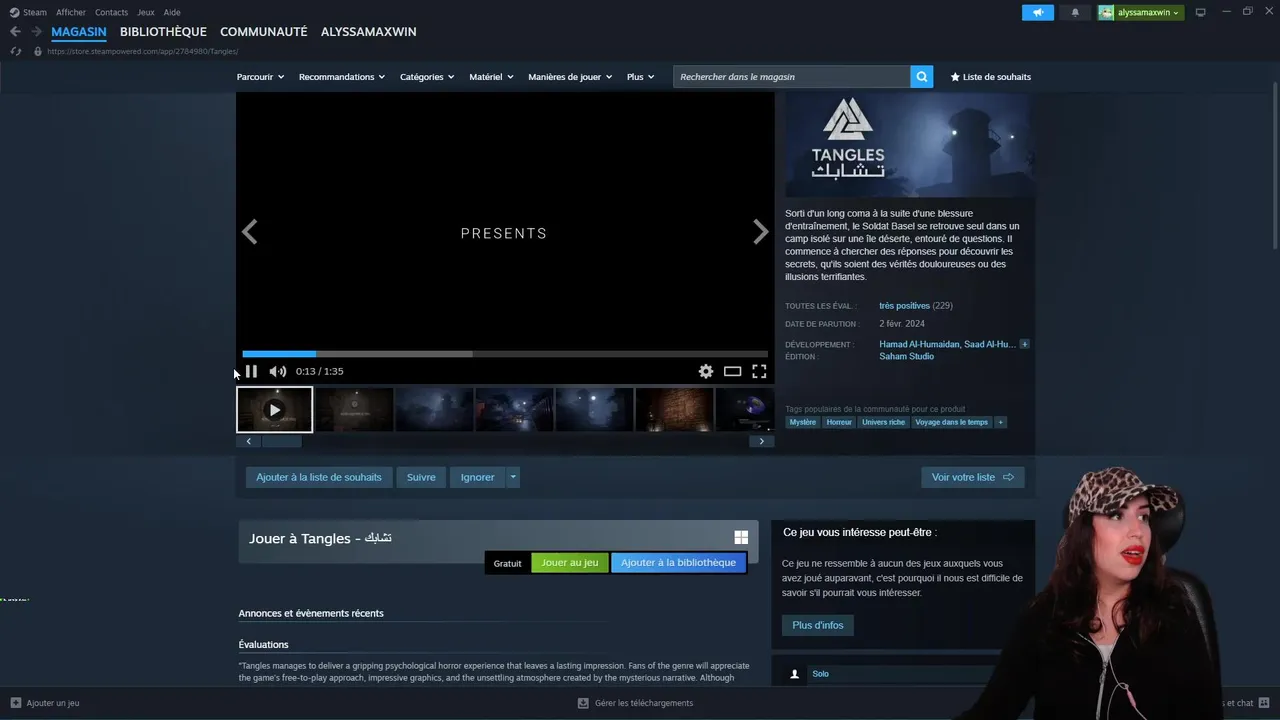Image resolution: width=1280 pixels, height=720 pixels.
Task: Select the Voyage dans le temps tag
Action: (951, 422)
